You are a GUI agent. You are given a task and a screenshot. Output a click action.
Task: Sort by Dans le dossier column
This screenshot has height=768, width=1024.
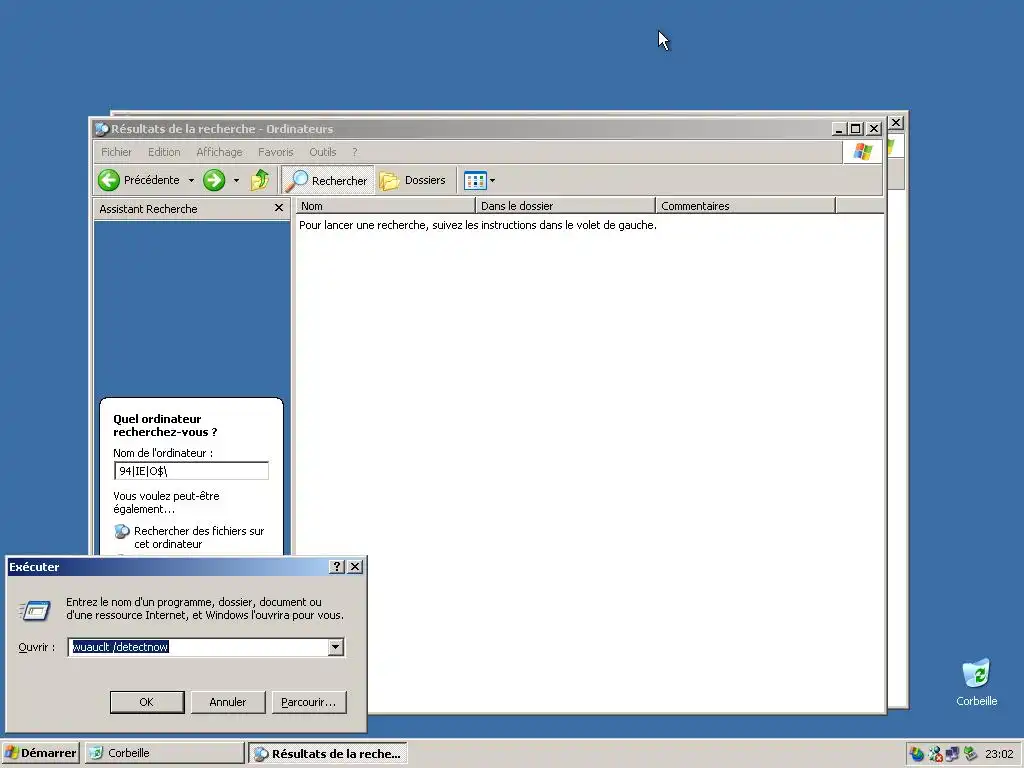coord(566,206)
